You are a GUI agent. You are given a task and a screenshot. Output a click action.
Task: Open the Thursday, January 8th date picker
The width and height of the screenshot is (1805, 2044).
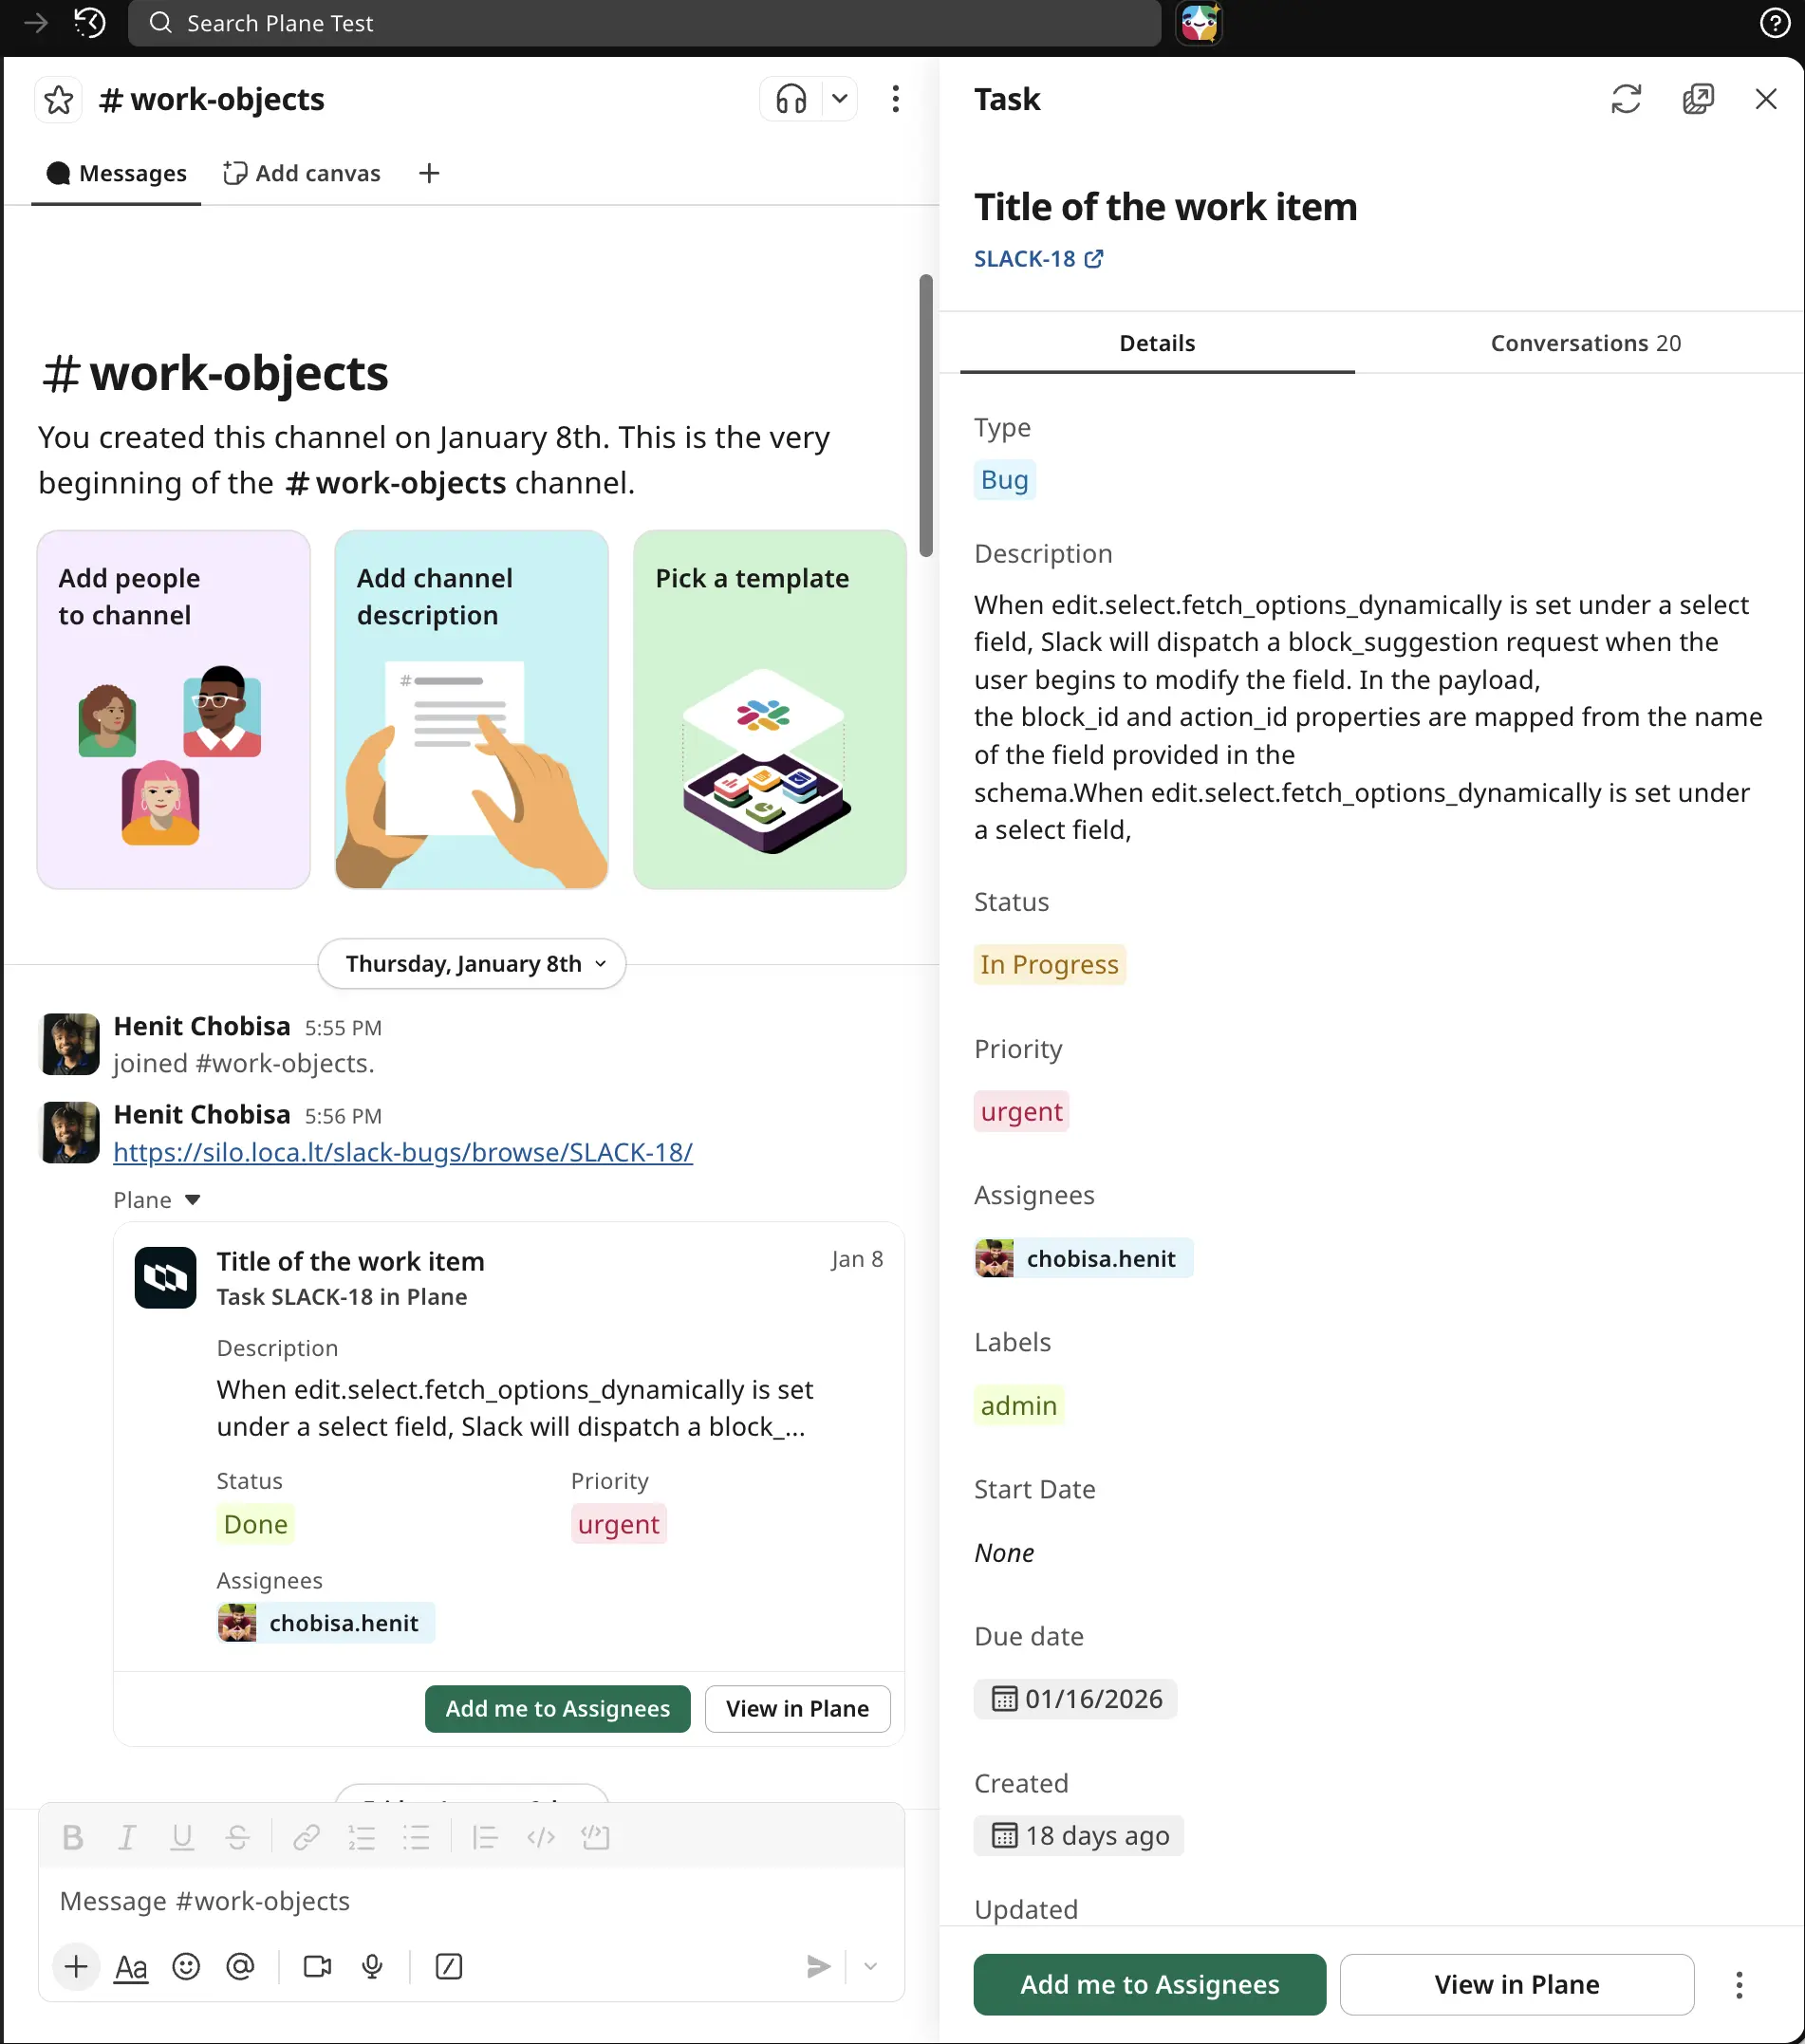point(471,963)
